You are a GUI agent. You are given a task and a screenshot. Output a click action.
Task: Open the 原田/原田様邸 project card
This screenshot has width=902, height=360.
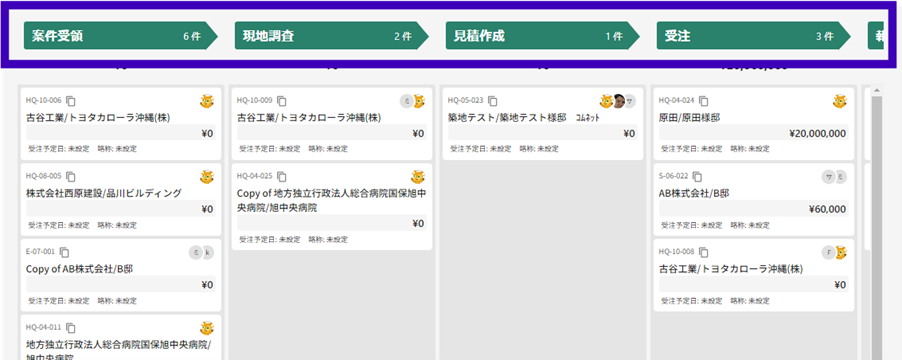coord(754,124)
